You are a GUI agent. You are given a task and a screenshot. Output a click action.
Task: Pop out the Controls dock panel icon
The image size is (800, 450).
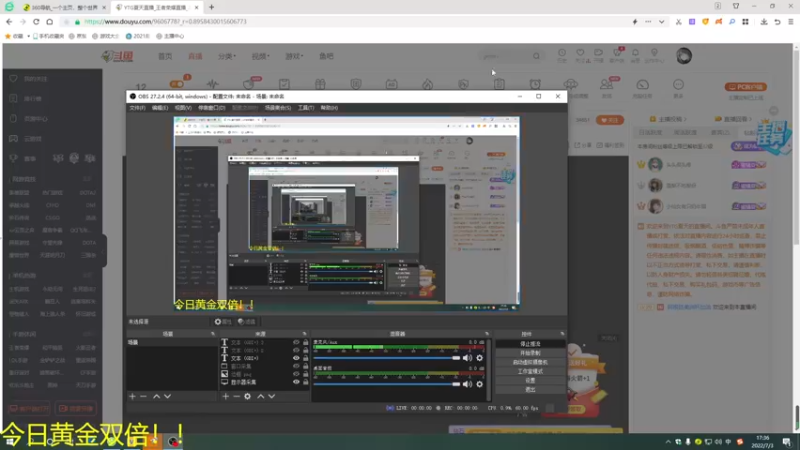(x=562, y=334)
